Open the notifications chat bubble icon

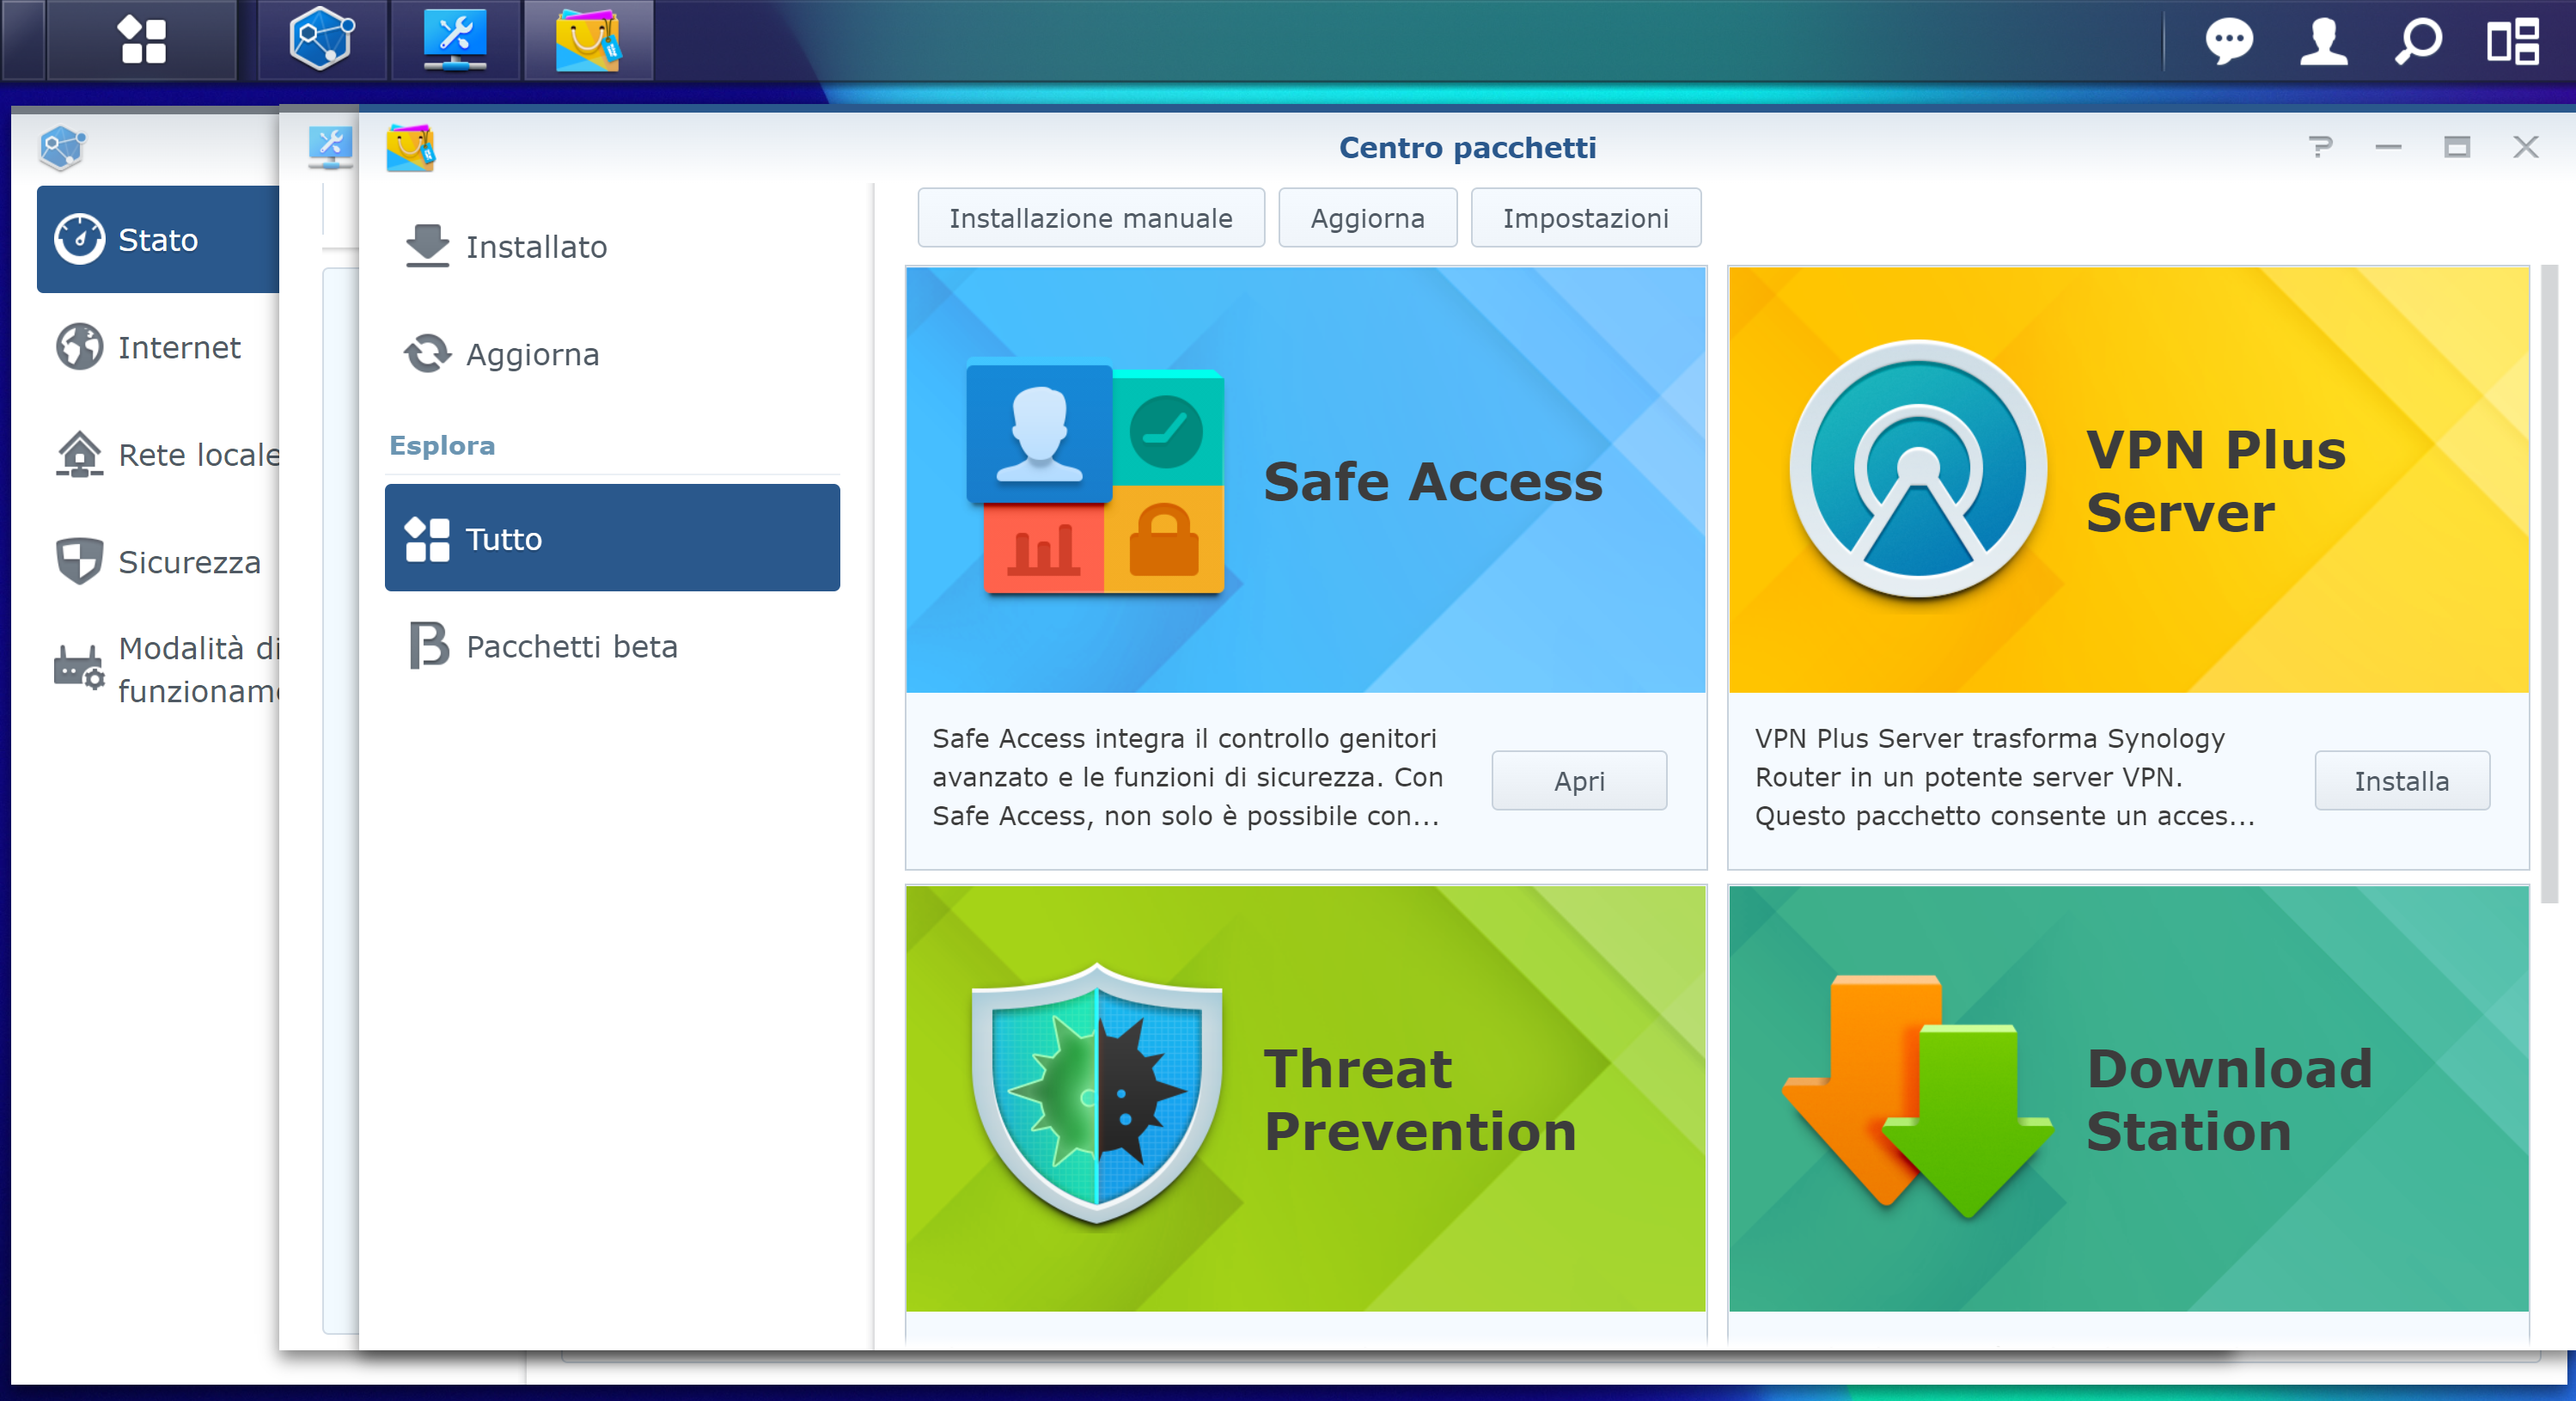[2229, 42]
